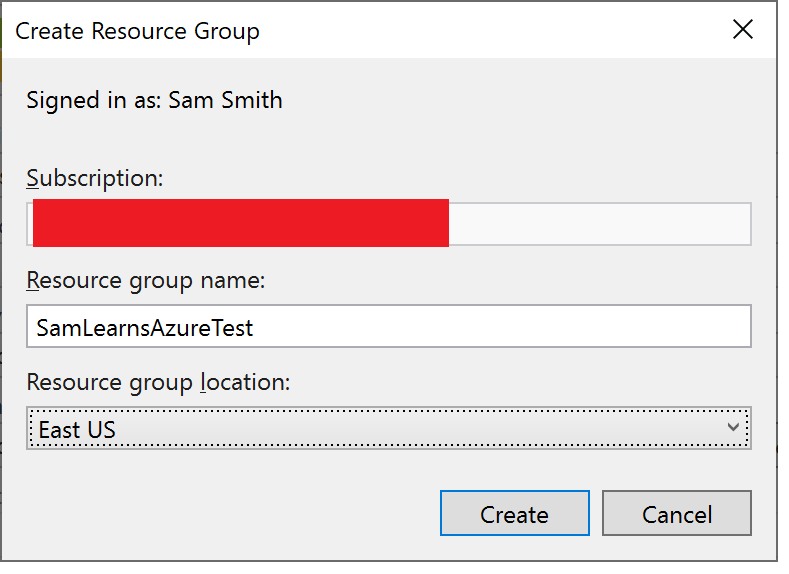Click the Create button

[x=514, y=514]
